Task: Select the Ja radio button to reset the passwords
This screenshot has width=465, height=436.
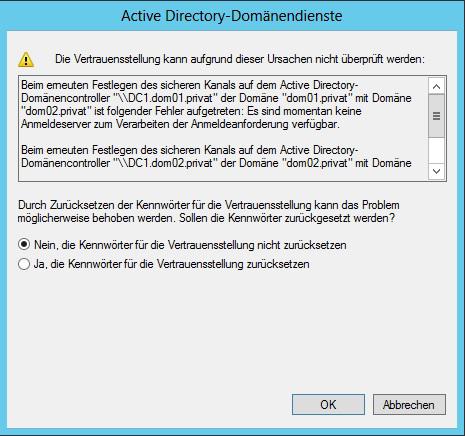Action: (x=24, y=264)
